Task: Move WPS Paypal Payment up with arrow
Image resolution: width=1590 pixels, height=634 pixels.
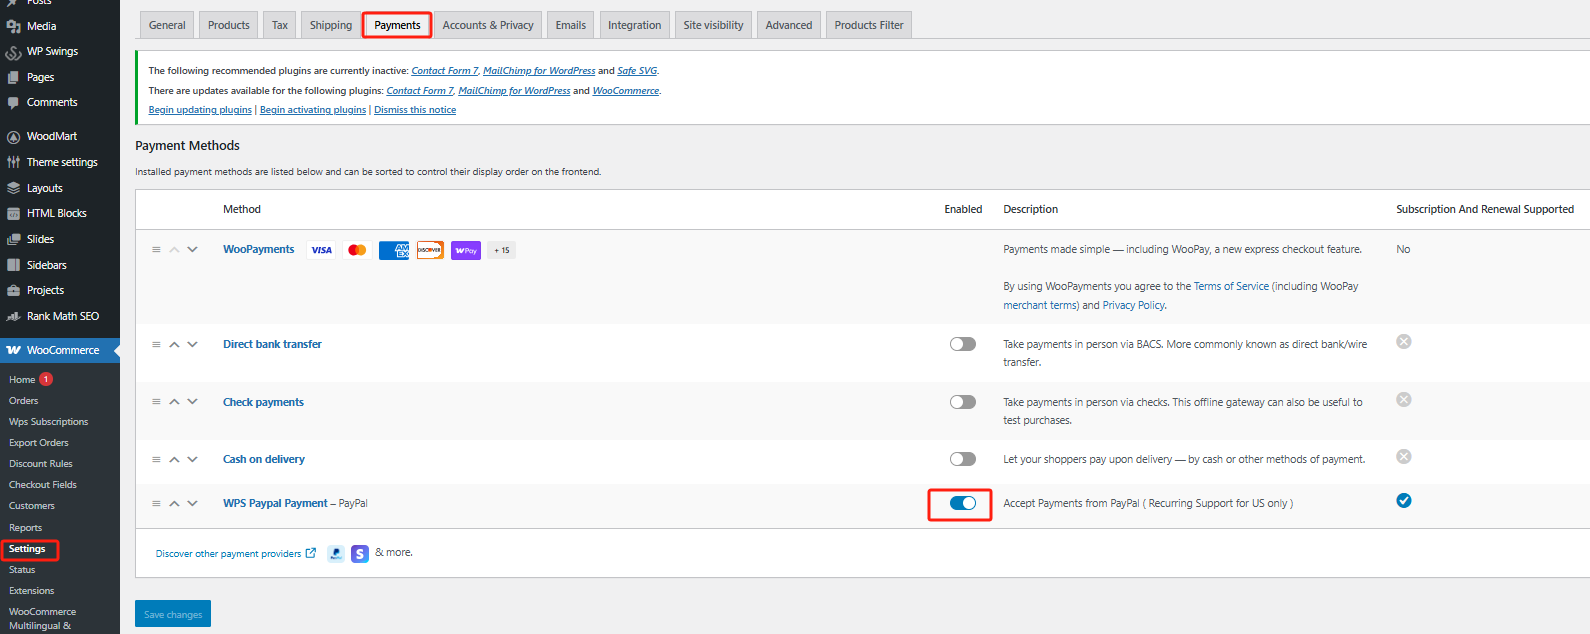Action: [x=174, y=503]
